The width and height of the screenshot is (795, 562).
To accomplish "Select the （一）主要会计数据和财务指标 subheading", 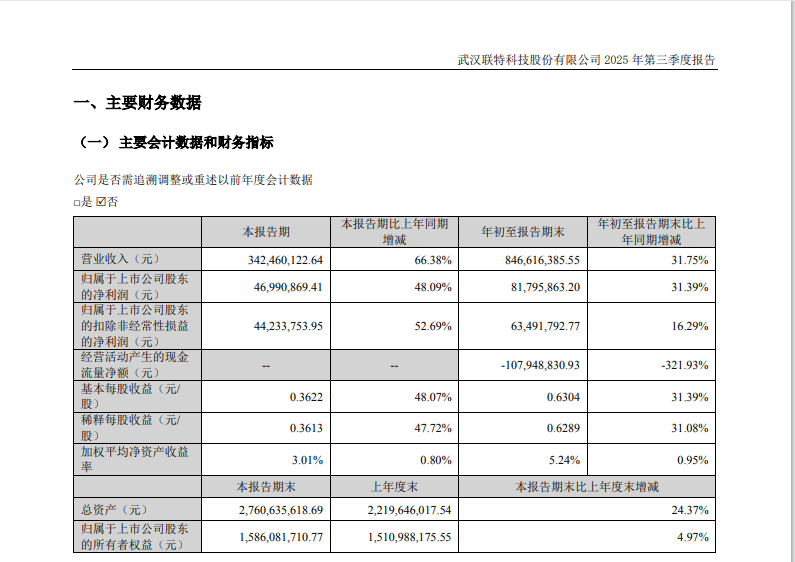I will pyautogui.click(x=174, y=143).
